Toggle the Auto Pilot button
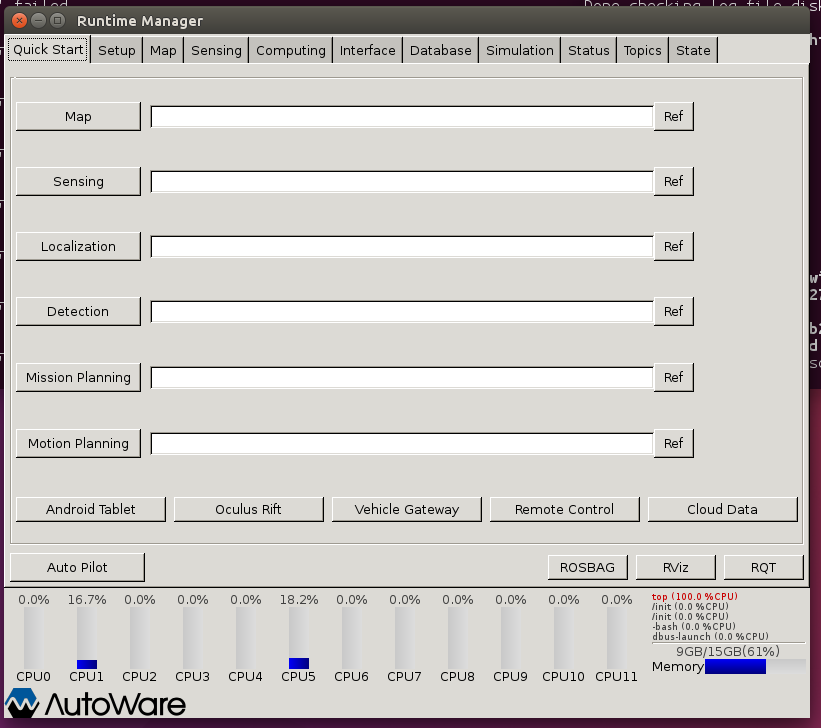 tap(77, 567)
